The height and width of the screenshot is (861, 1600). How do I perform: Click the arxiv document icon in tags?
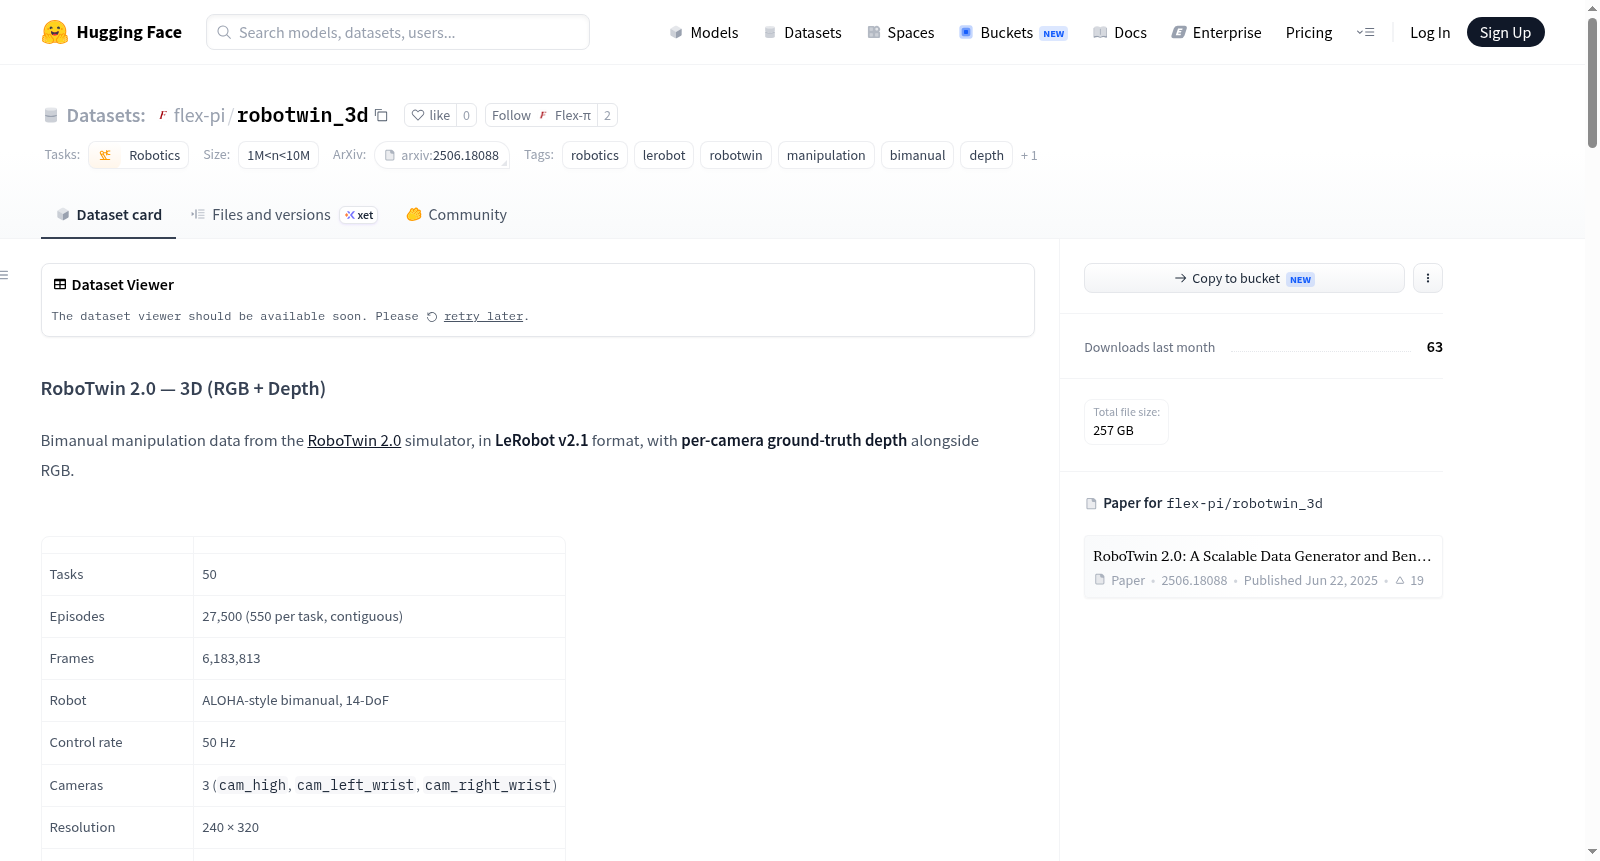(x=390, y=155)
